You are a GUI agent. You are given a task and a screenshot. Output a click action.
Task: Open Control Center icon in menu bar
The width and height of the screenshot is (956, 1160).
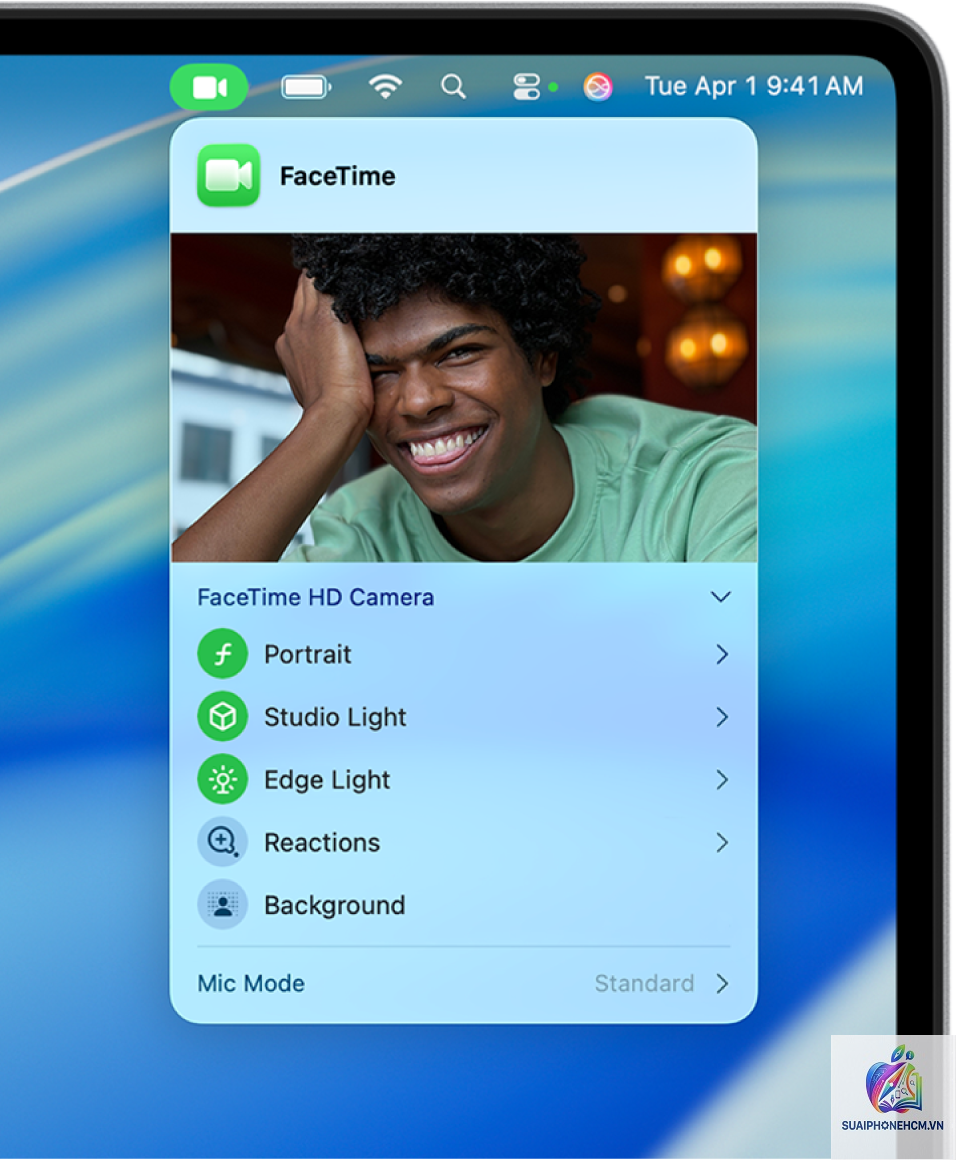coord(526,87)
